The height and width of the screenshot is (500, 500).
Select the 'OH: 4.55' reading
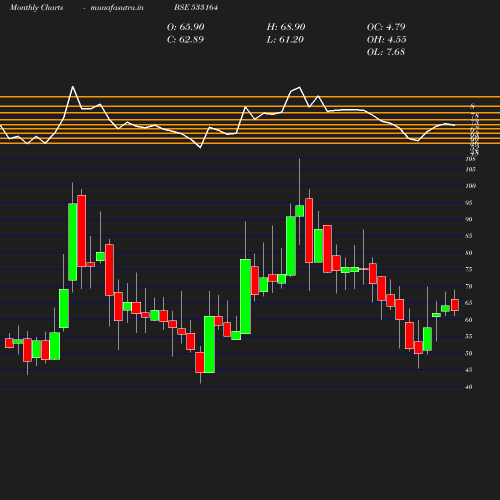pyautogui.click(x=386, y=40)
